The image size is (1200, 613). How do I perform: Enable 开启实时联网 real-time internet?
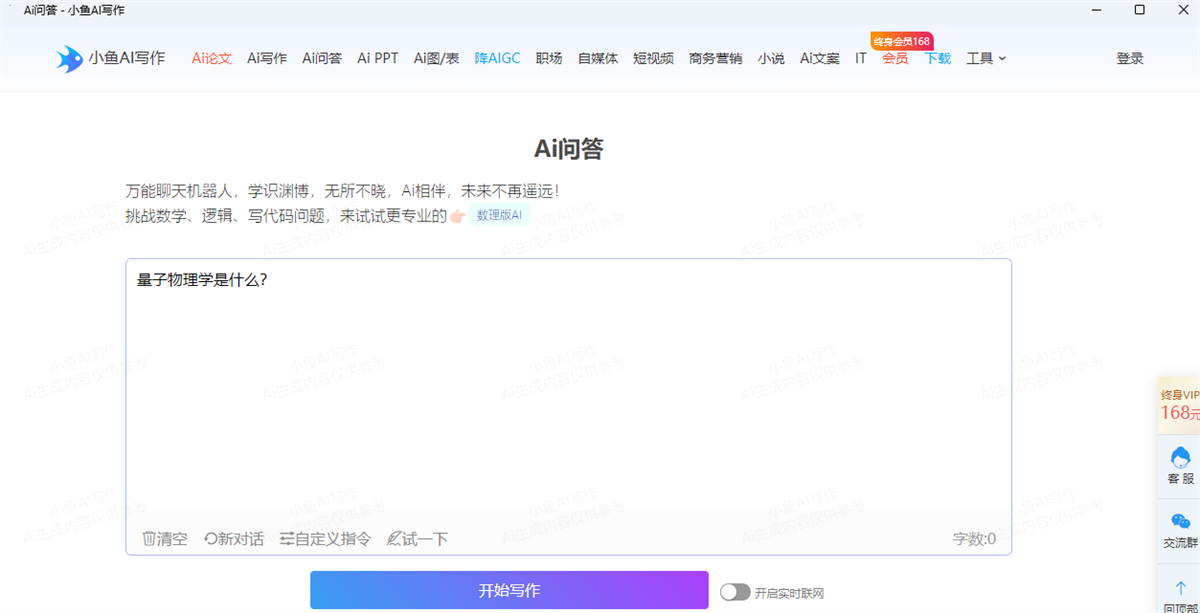pyautogui.click(x=737, y=591)
